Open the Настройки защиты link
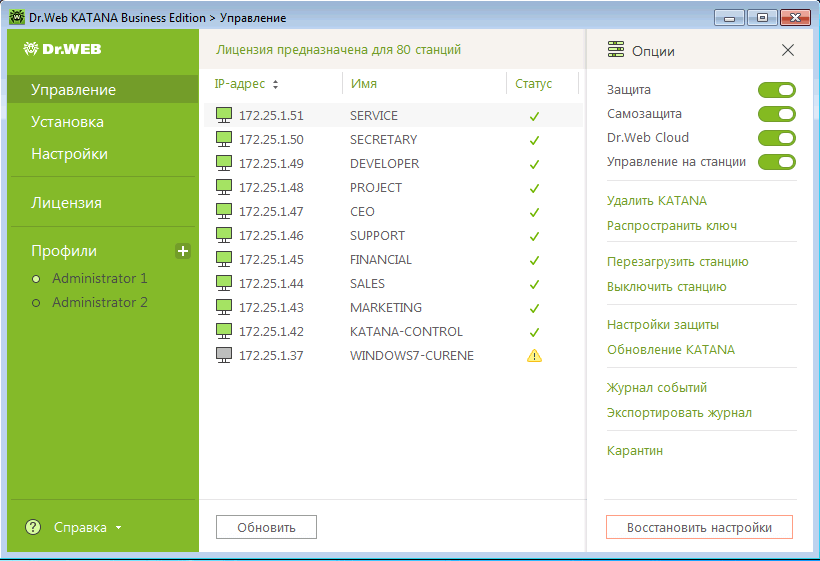 click(x=663, y=325)
